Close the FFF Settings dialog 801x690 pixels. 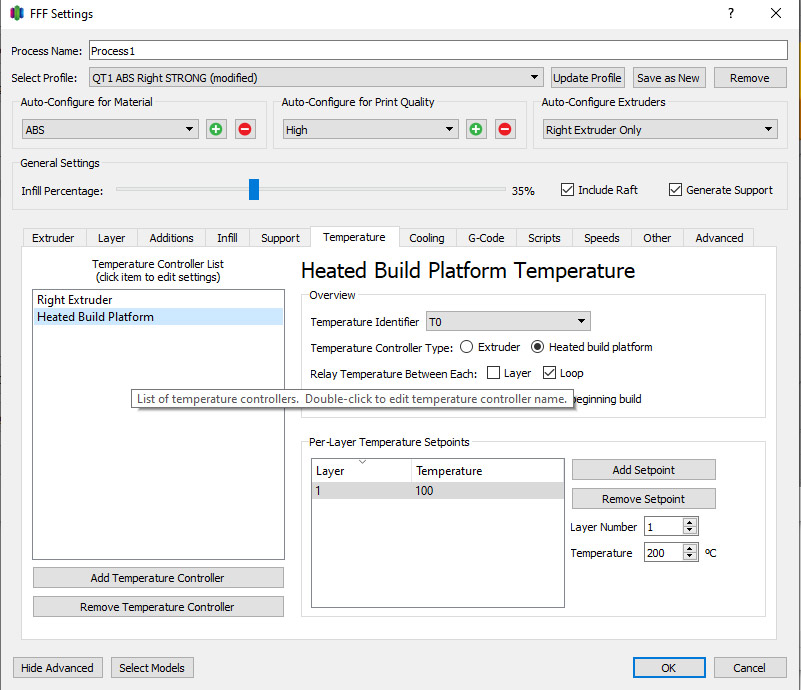(x=776, y=13)
